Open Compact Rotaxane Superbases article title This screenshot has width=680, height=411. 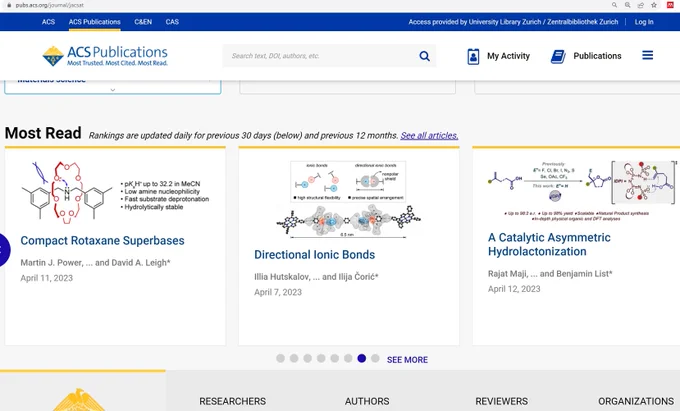pos(102,241)
